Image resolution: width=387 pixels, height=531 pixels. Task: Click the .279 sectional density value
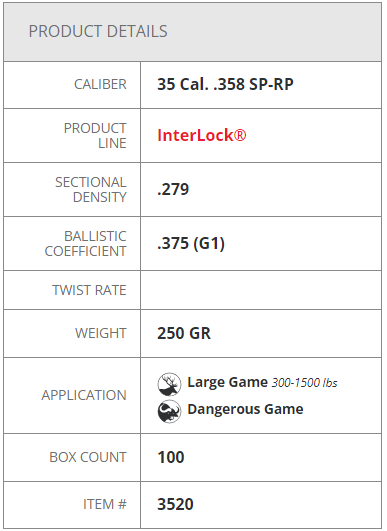173,189
